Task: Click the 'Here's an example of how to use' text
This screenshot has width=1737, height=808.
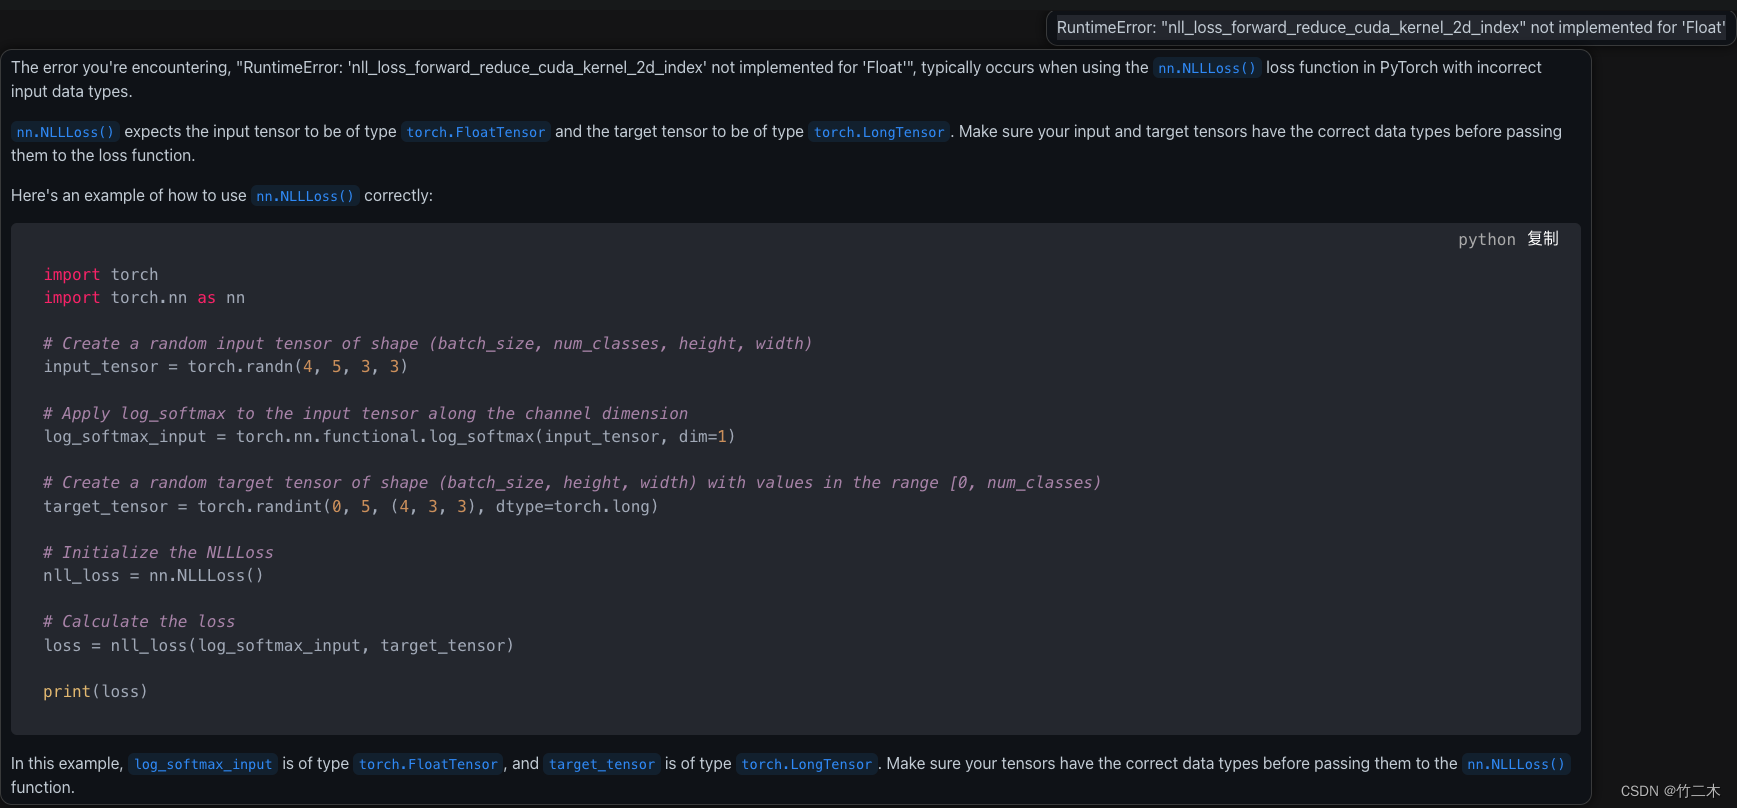Action: point(128,196)
